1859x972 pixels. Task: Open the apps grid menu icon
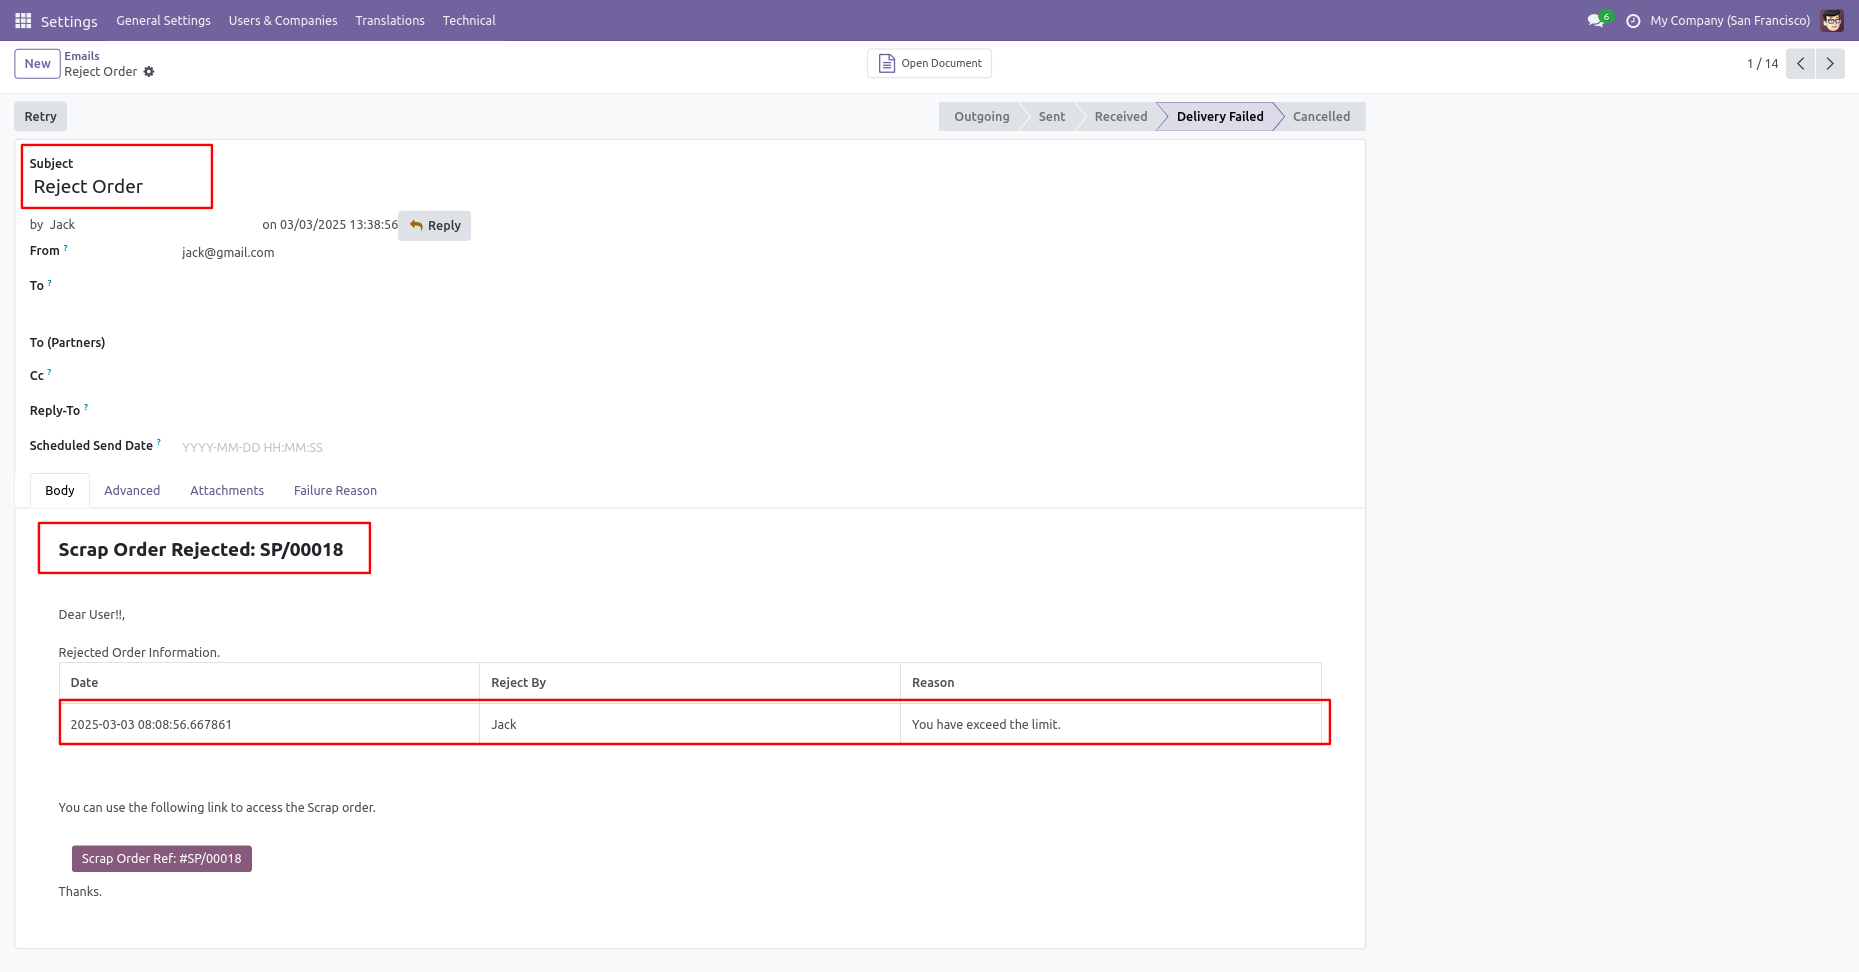23,21
